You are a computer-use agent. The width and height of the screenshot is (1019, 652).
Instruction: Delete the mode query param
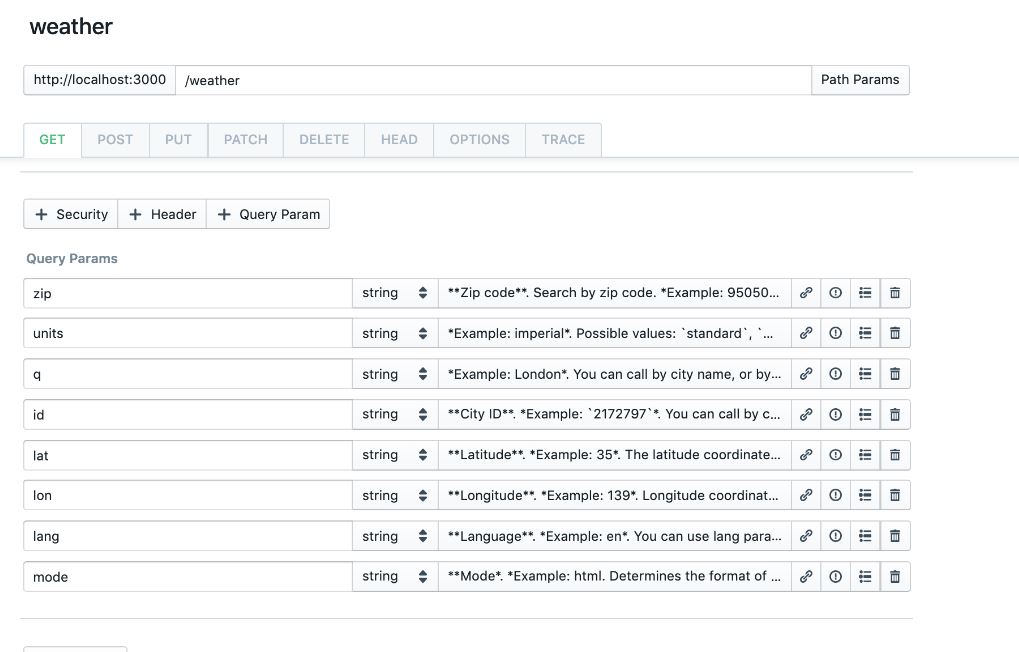pyautogui.click(x=895, y=577)
